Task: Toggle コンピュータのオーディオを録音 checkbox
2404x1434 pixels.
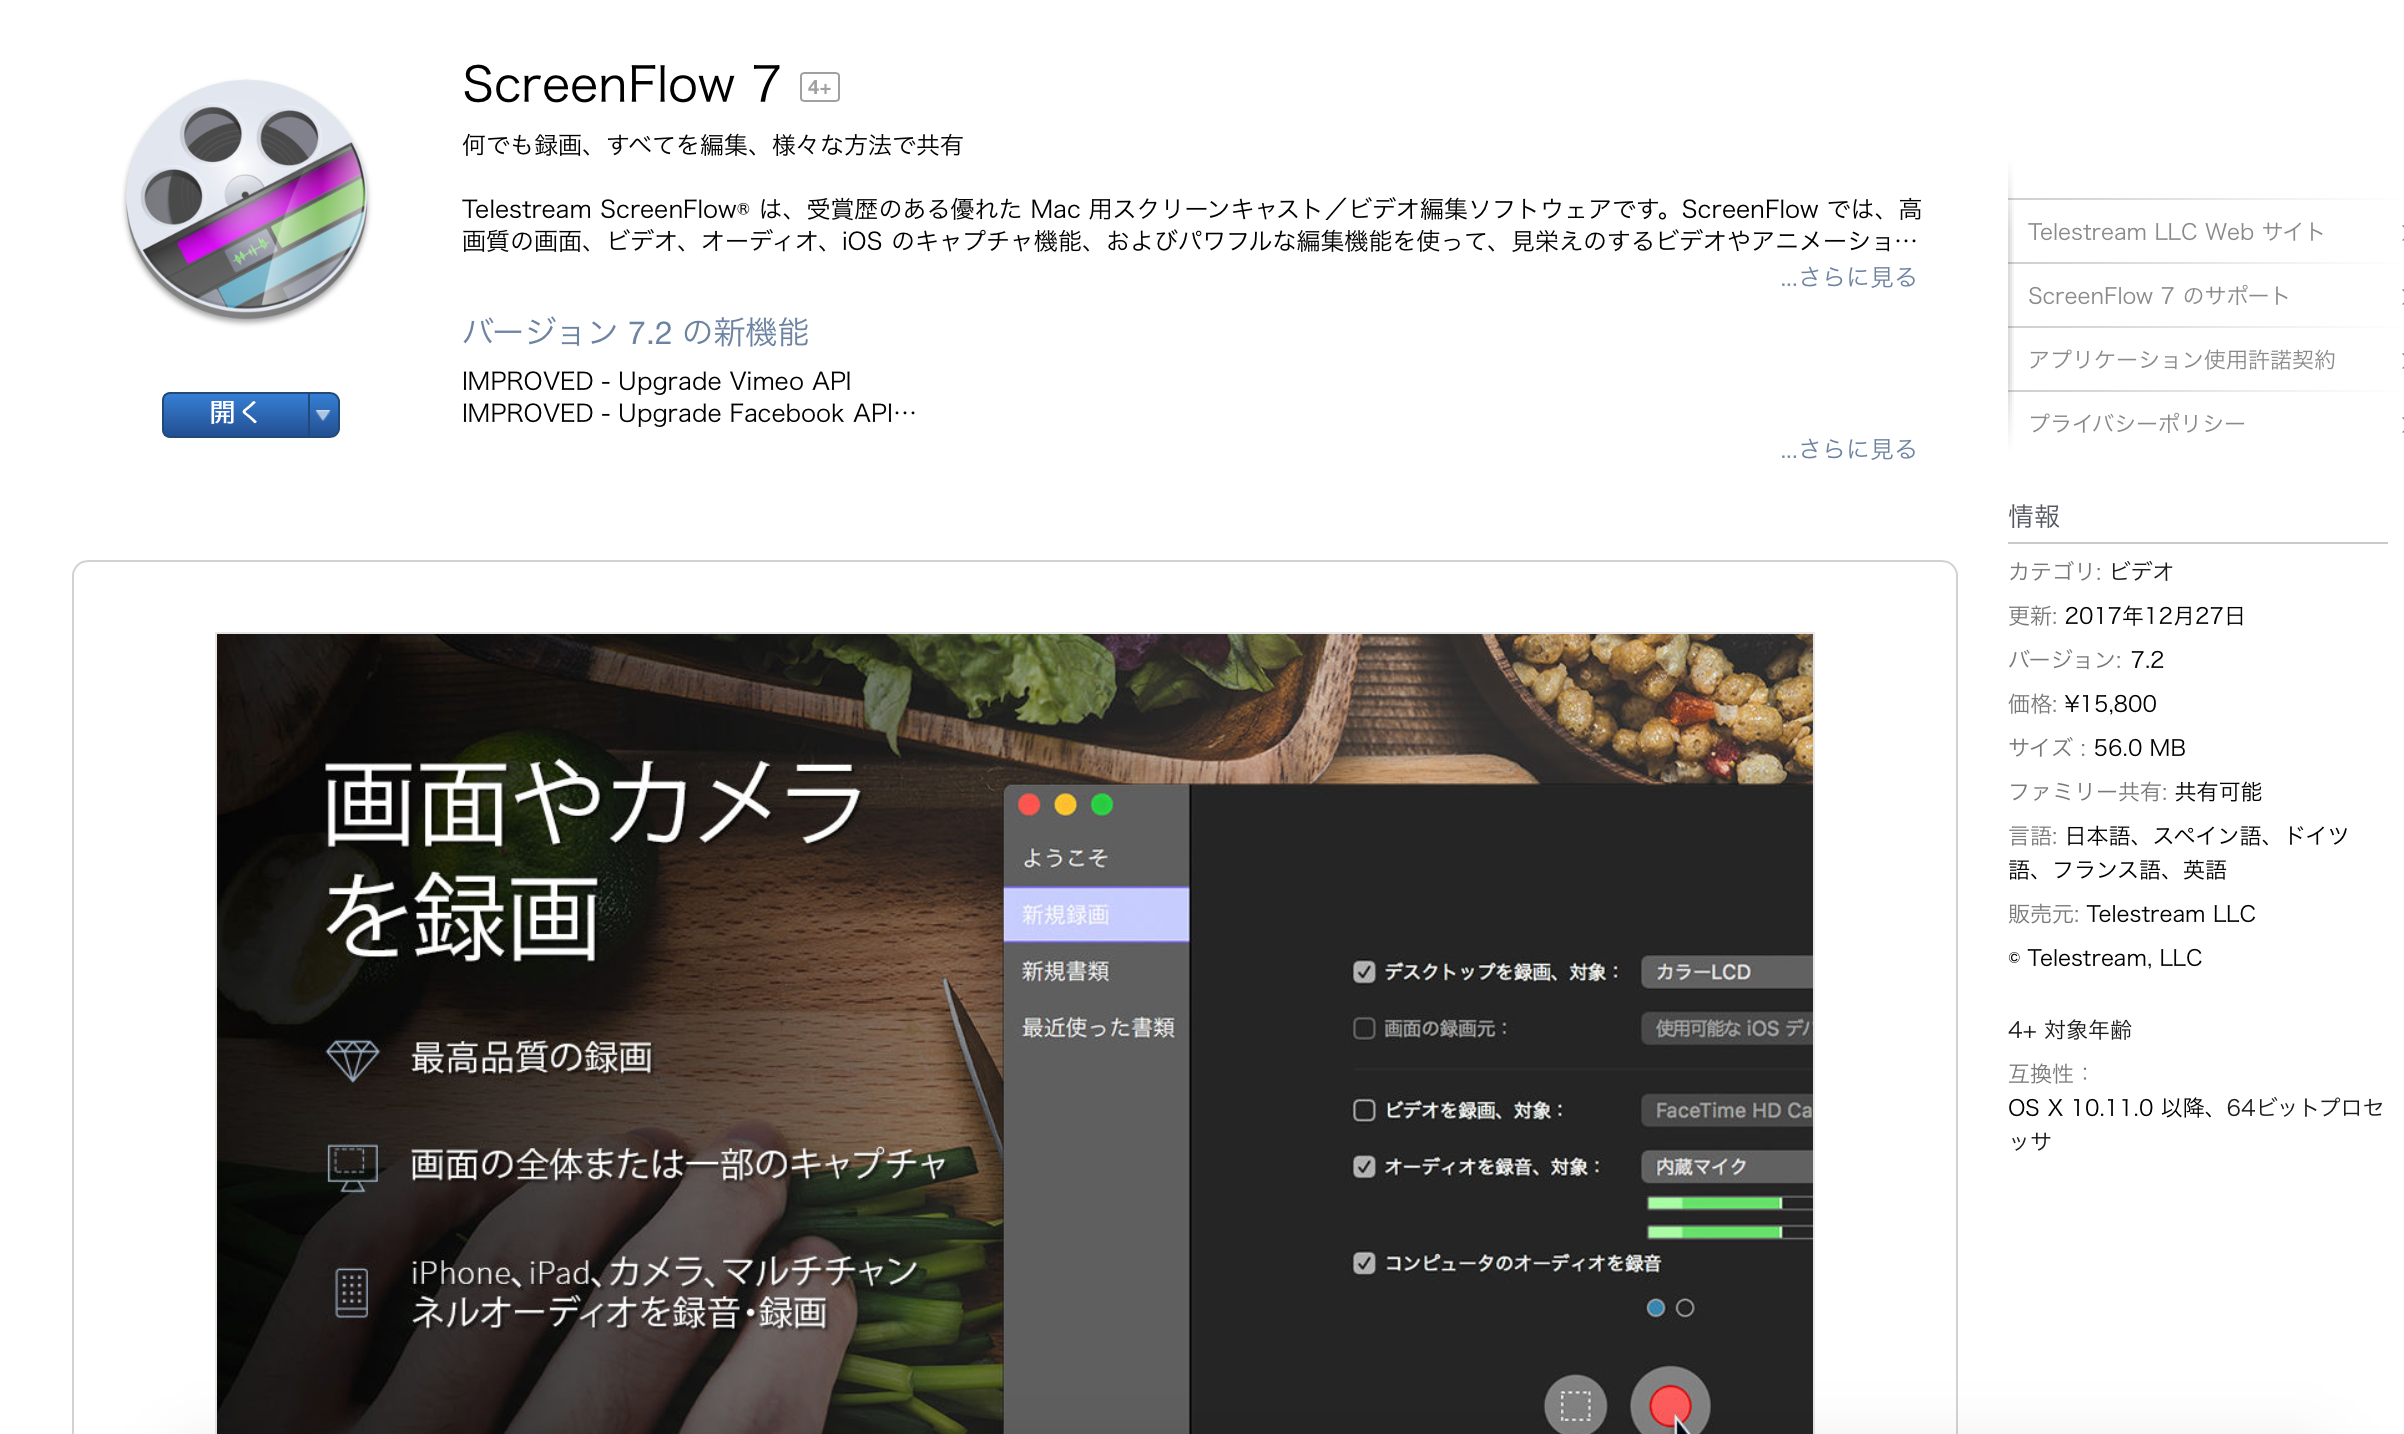Action: [1364, 1263]
